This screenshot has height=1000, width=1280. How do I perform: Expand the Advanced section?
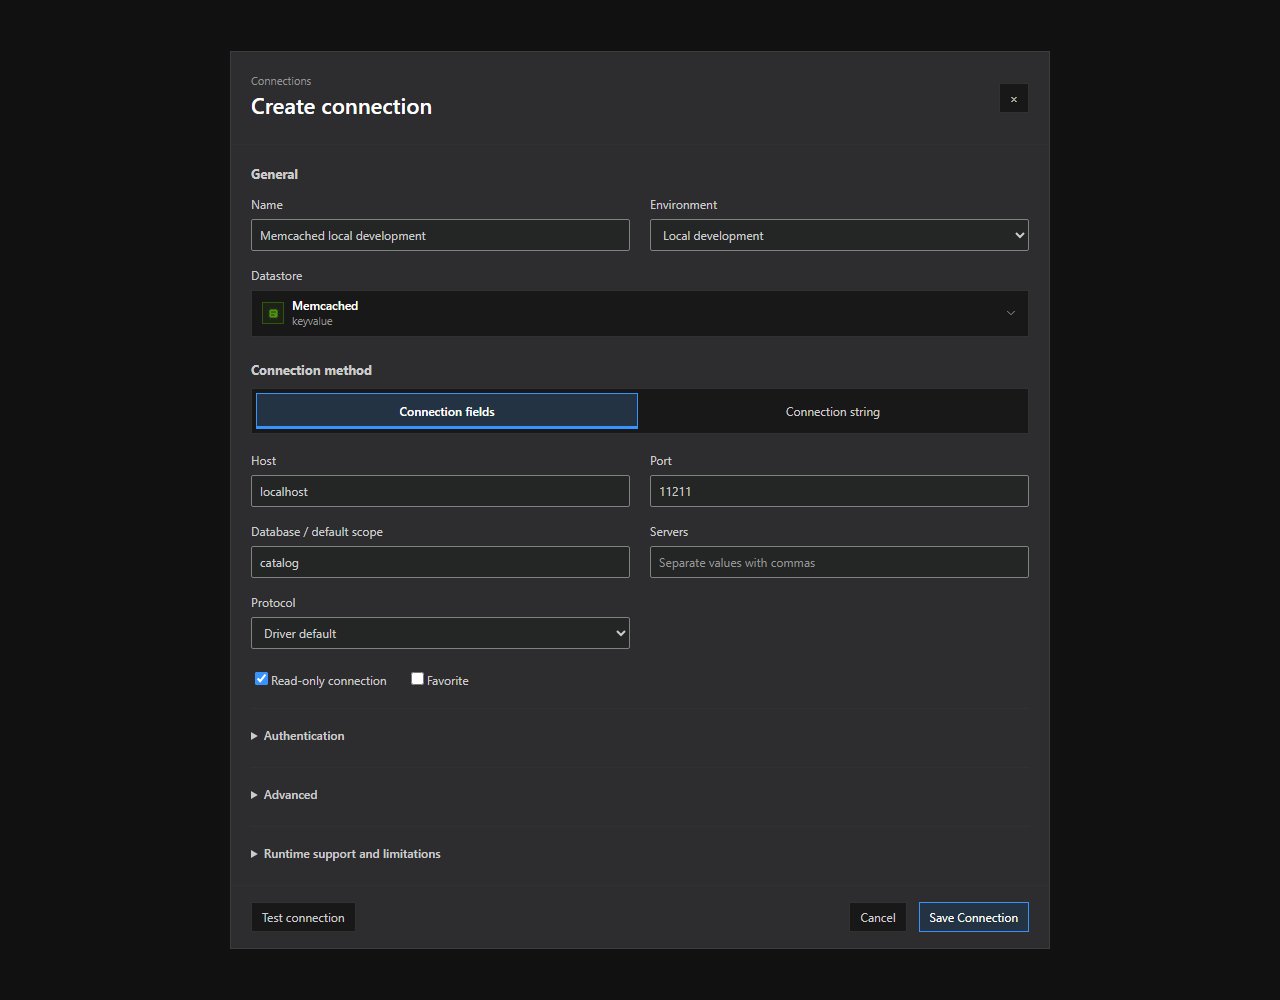click(285, 795)
